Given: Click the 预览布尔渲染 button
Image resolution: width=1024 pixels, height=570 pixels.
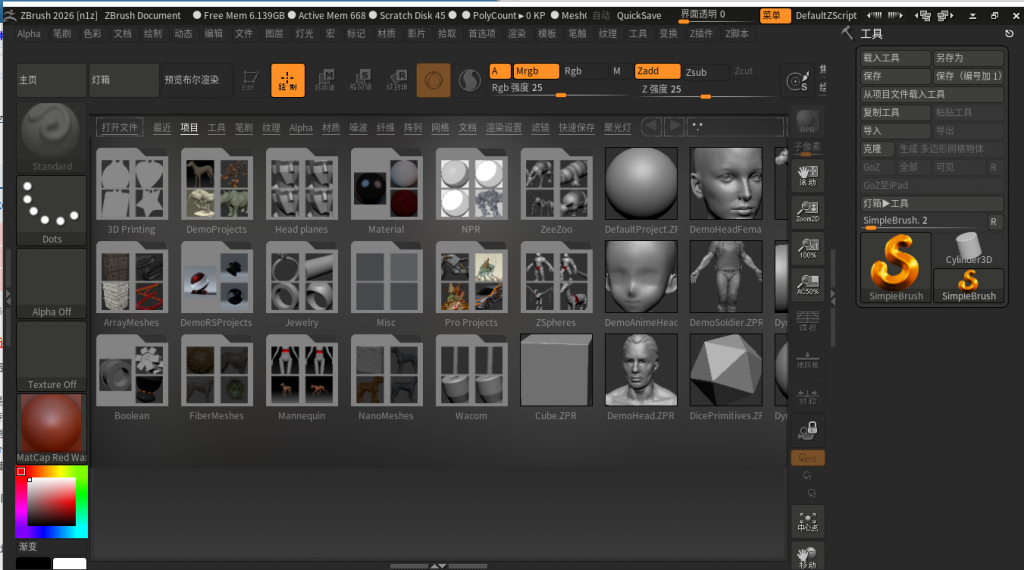Looking at the screenshot, I should (x=197, y=80).
